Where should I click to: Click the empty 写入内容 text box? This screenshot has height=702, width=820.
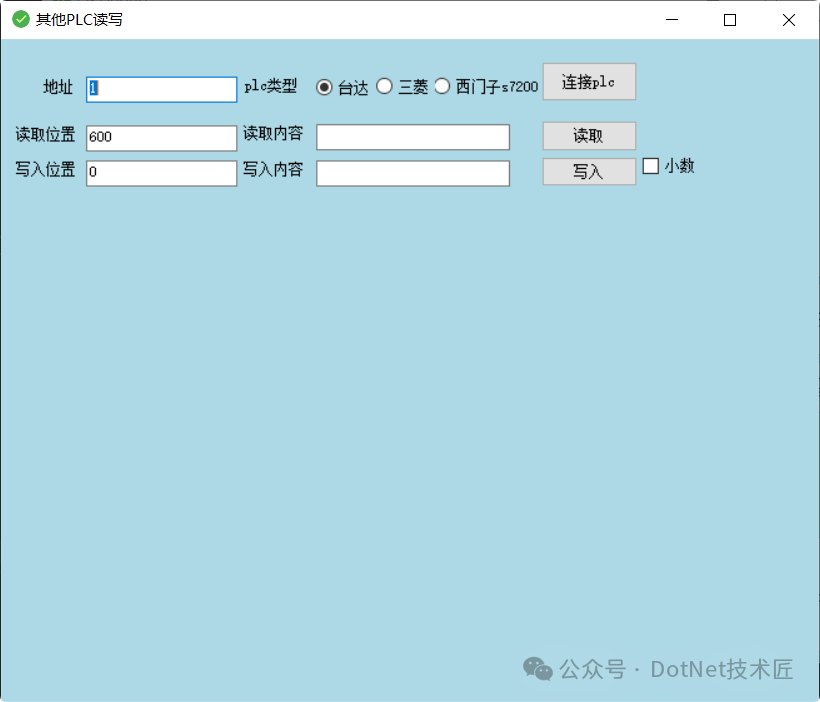[x=413, y=173]
